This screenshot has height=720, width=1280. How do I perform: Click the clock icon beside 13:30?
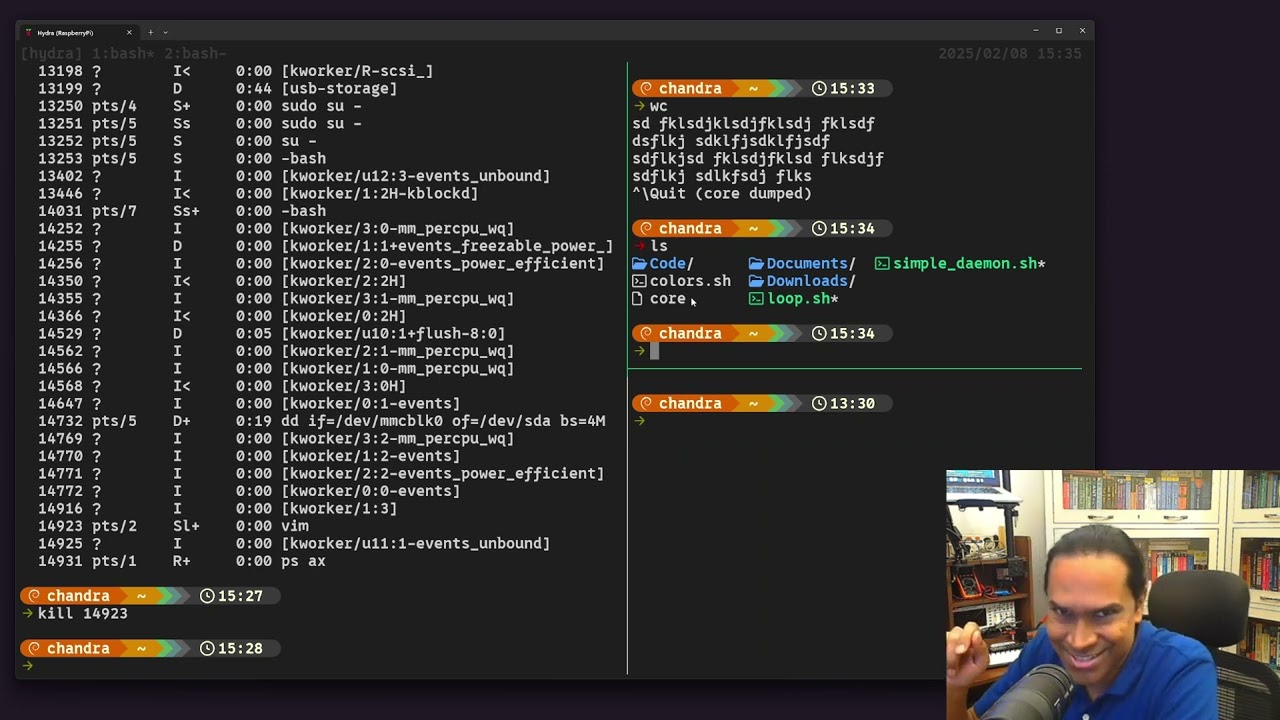click(819, 403)
